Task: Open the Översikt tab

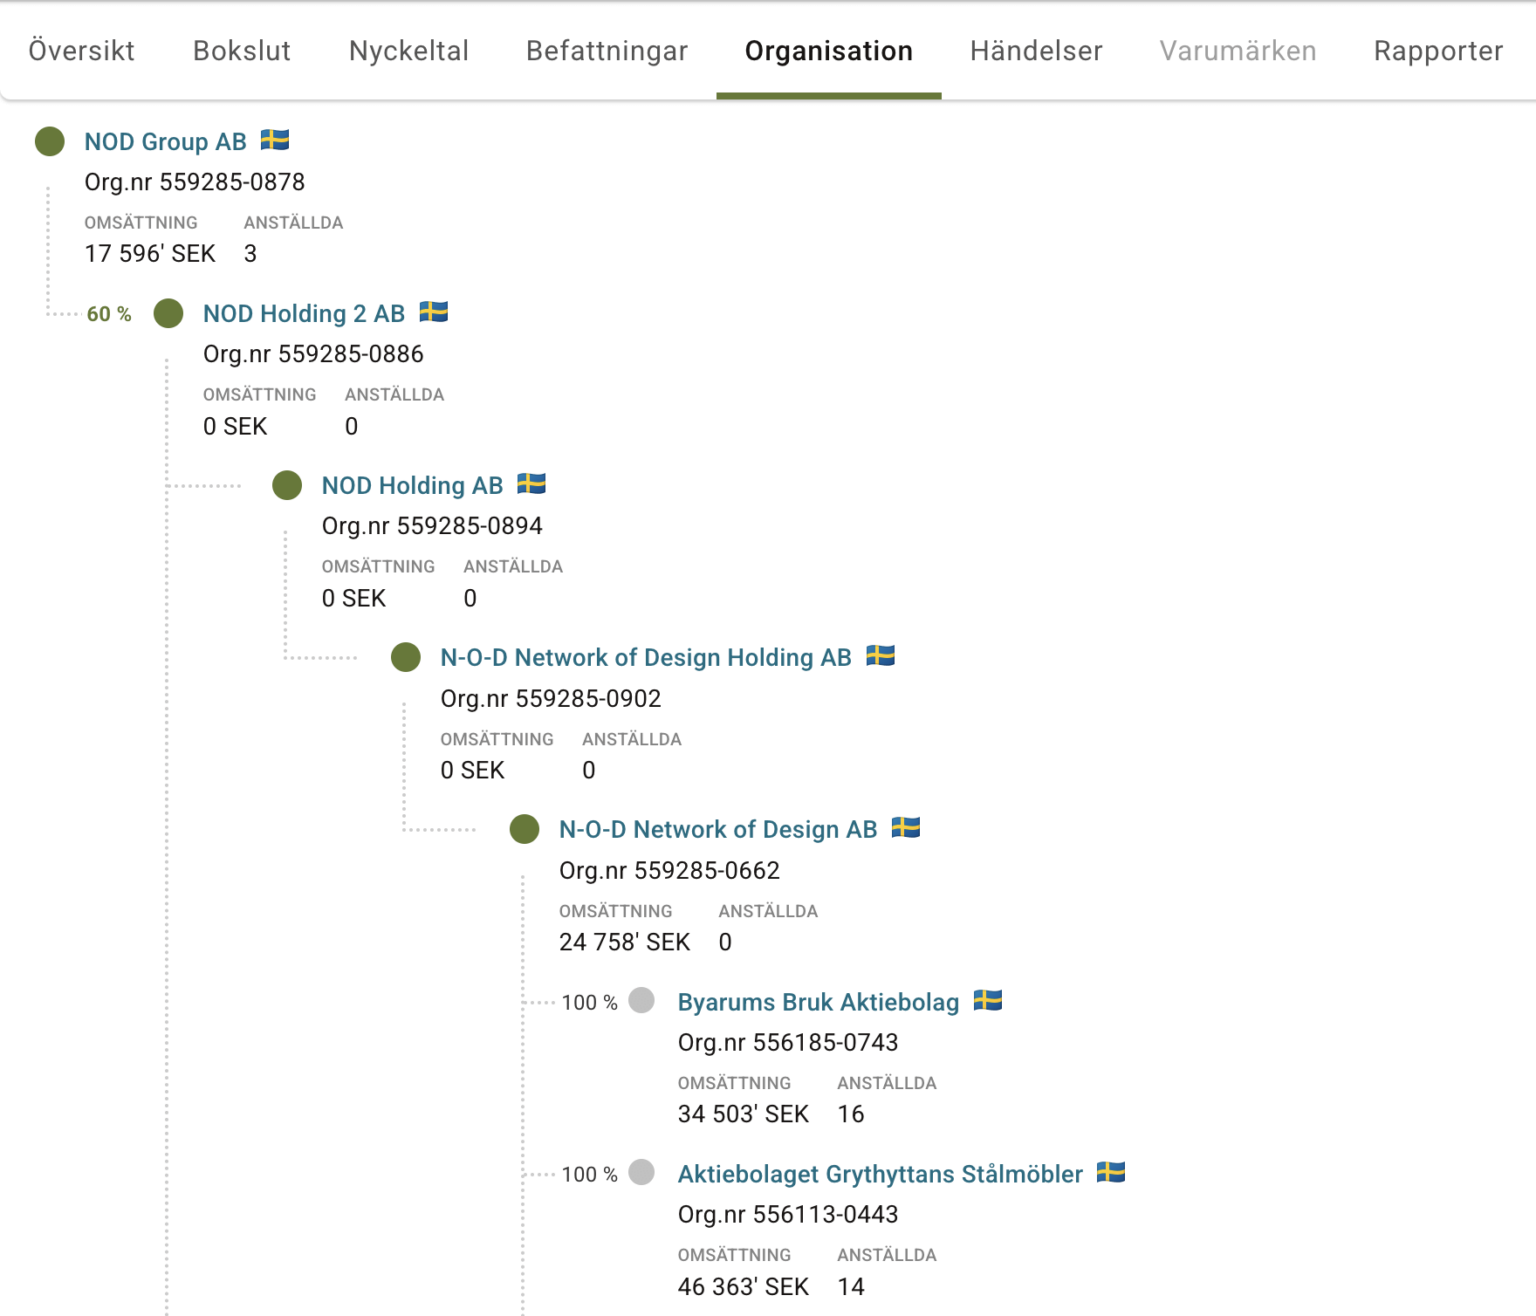Action: click(x=81, y=51)
